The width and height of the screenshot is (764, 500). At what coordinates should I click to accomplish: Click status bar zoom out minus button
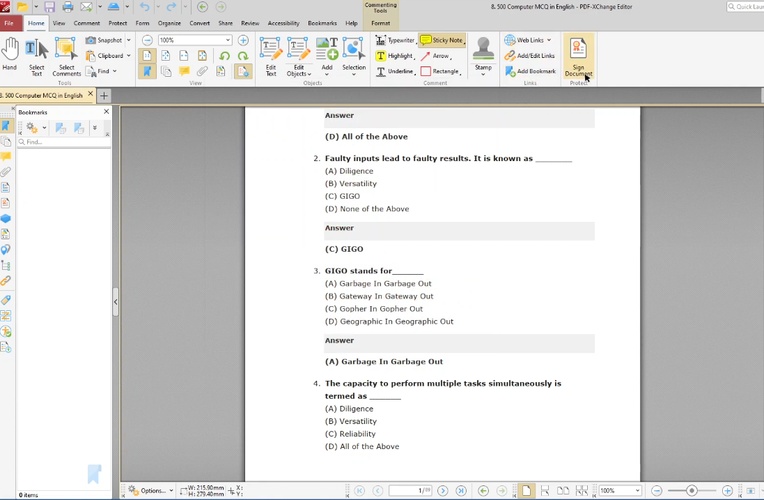pos(656,491)
